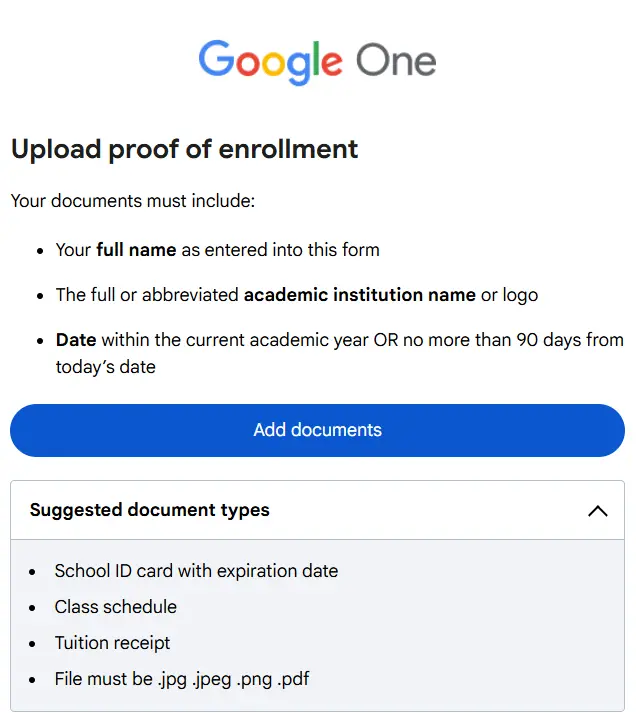The width and height of the screenshot is (636, 713).
Task: Click the '90 days from' text
Action: (570, 340)
